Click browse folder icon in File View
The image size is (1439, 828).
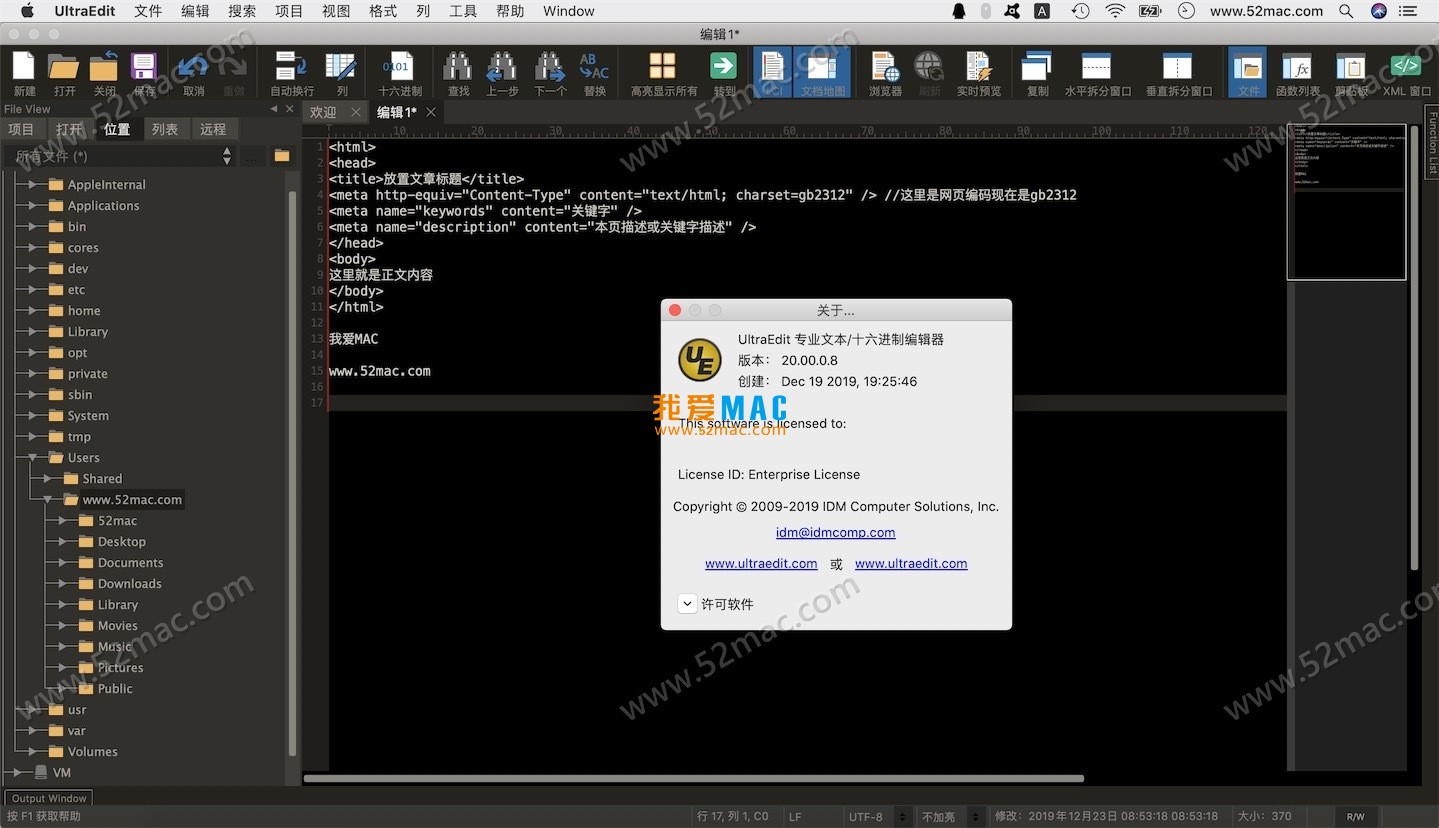click(282, 156)
